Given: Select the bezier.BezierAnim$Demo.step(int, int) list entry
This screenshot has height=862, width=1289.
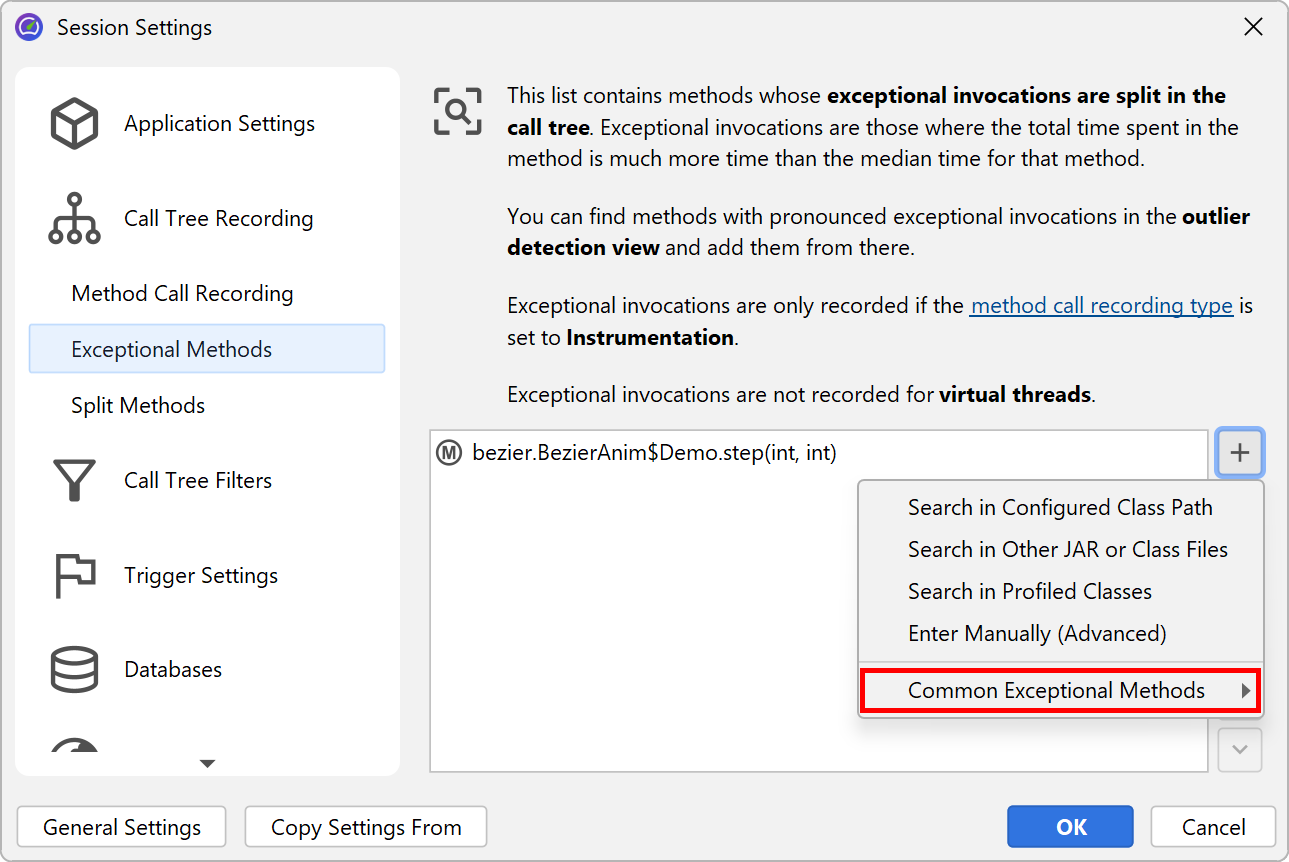Looking at the screenshot, I should point(654,453).
